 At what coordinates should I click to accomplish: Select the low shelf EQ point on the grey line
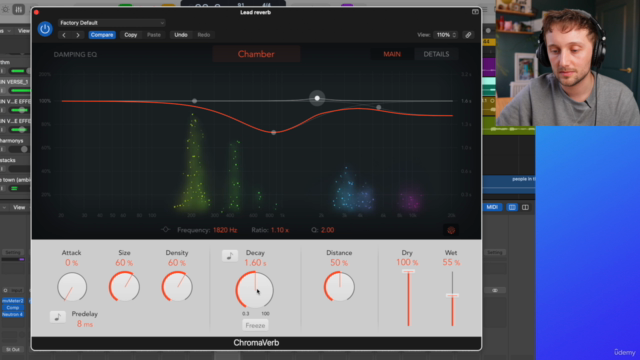(195, 101)
